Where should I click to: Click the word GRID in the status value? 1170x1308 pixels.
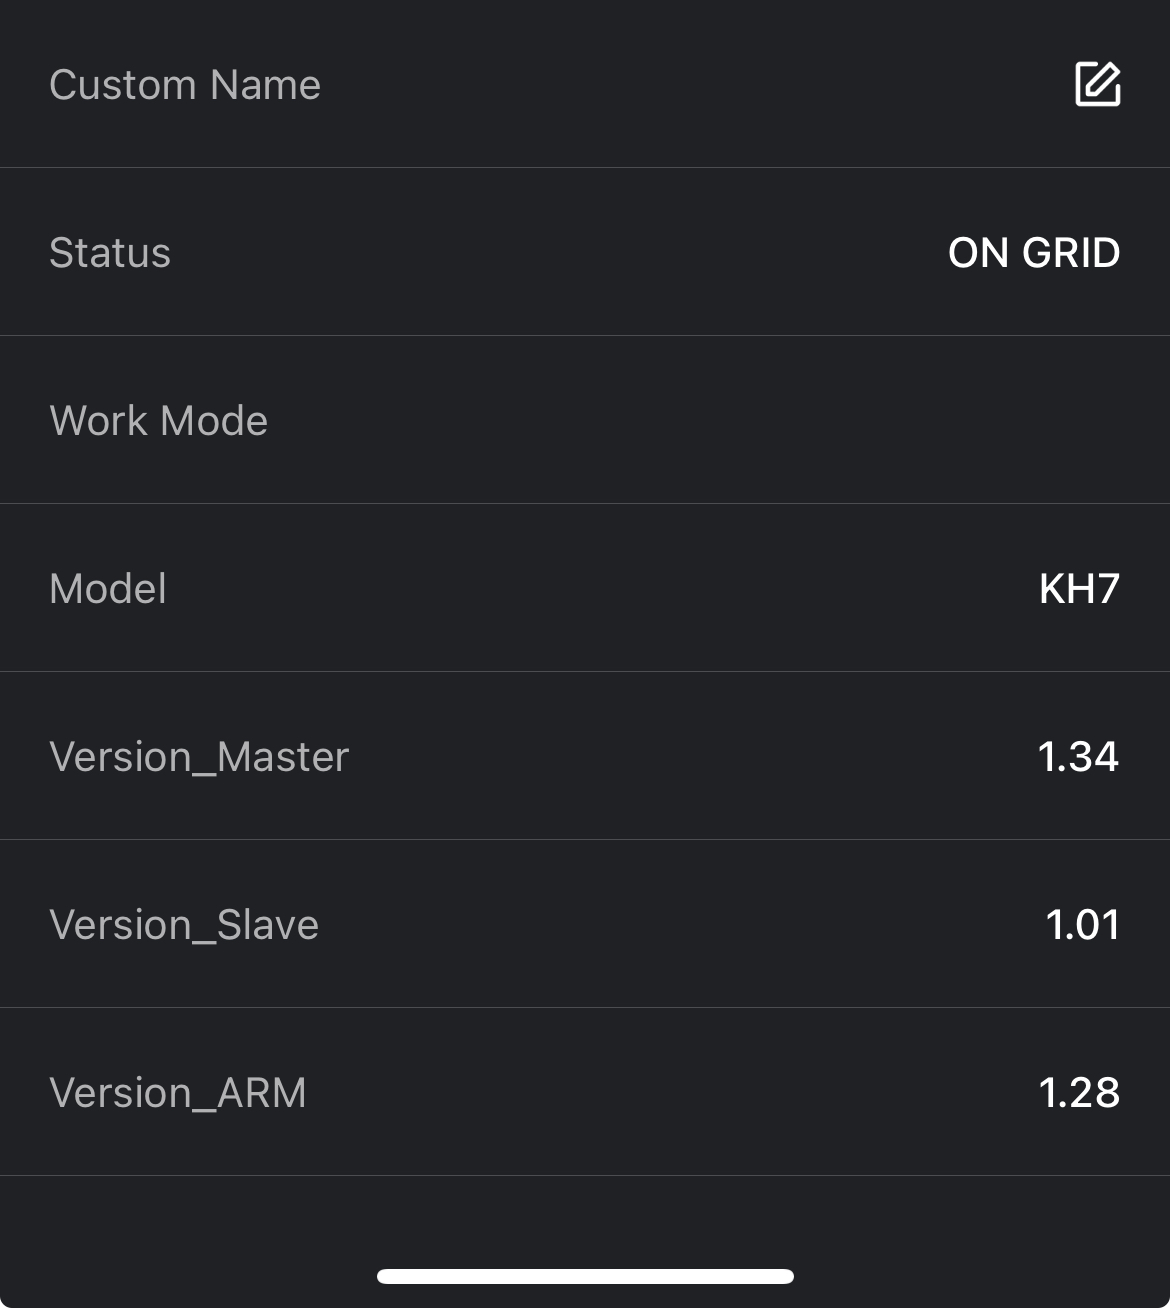point(1070,253)
